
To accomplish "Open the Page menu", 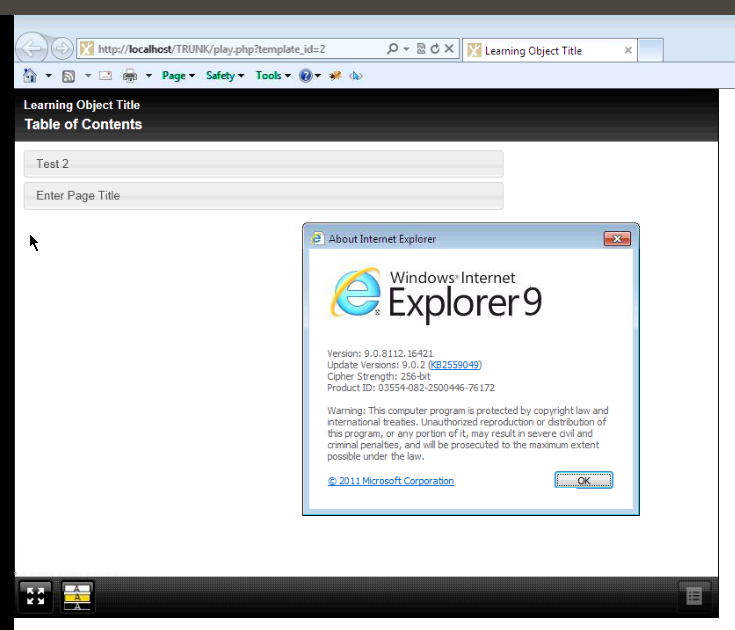I will coord(178,75).
